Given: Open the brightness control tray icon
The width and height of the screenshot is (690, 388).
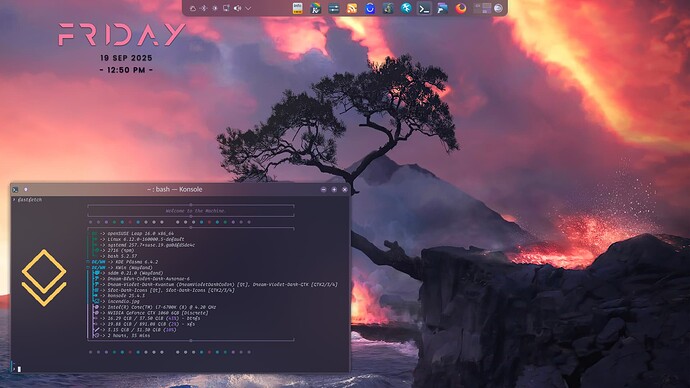Looking at the screenshot, I should click(215, 8).
